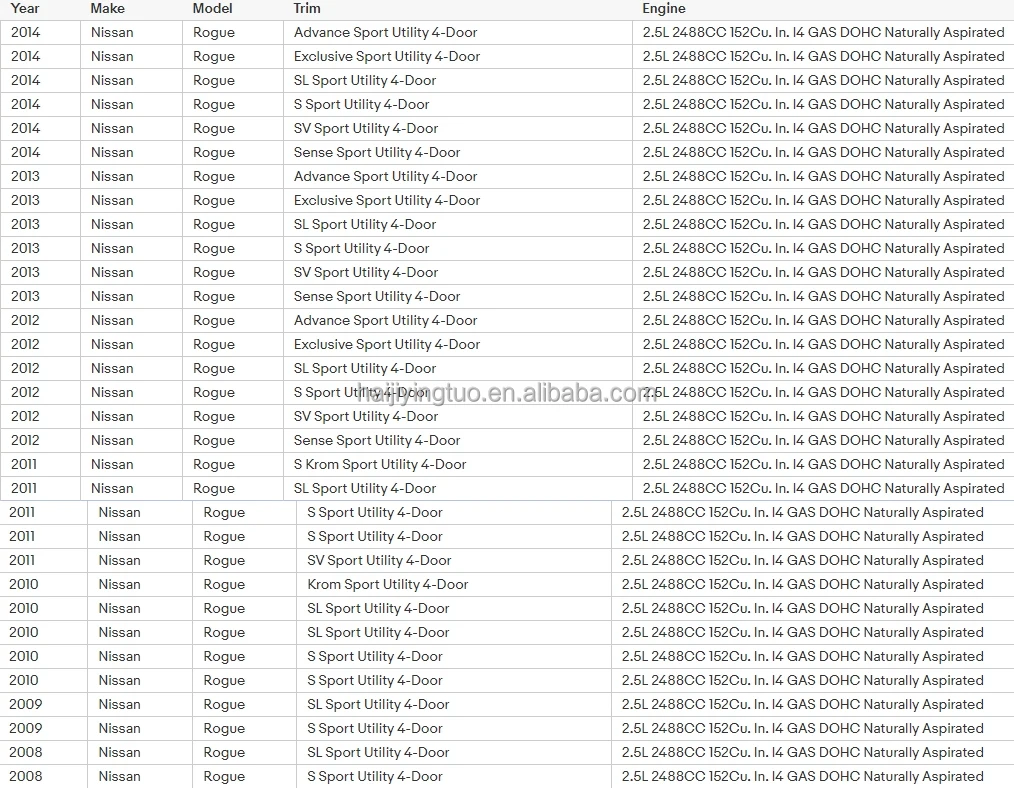Viewport: 1014px width, 788px height.
Task: Click engine cell in 2014 Advance row
Action: [x=823, y=32]
